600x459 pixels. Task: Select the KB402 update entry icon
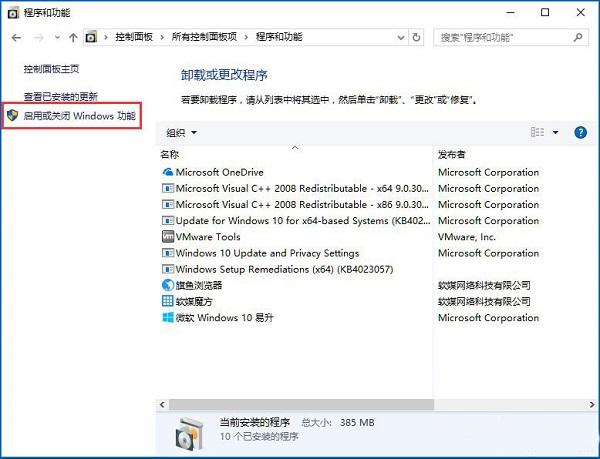[x=168, y=220]
